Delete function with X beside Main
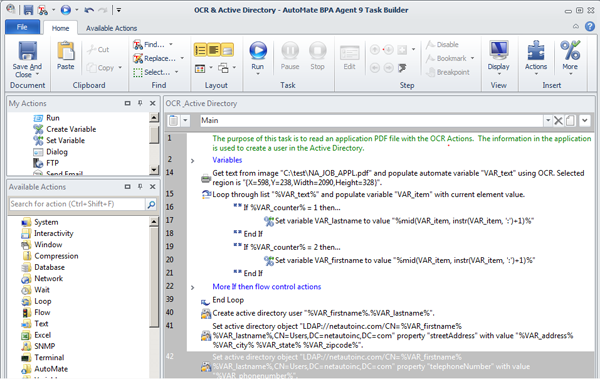 point(558,121)
